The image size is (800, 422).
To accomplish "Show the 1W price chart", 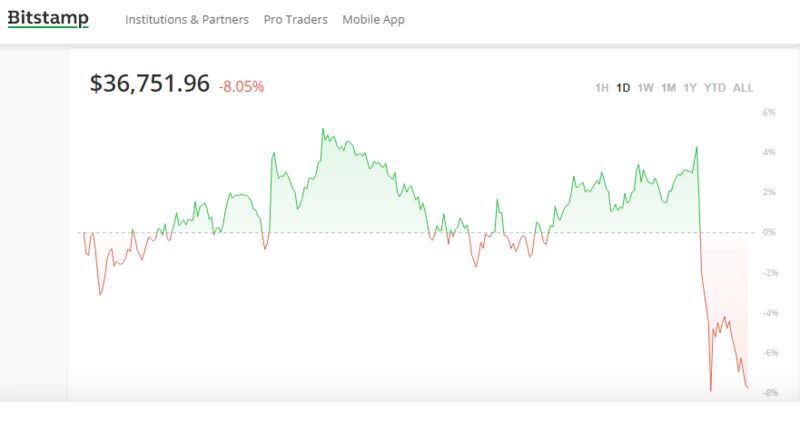I will pos(645,88).
